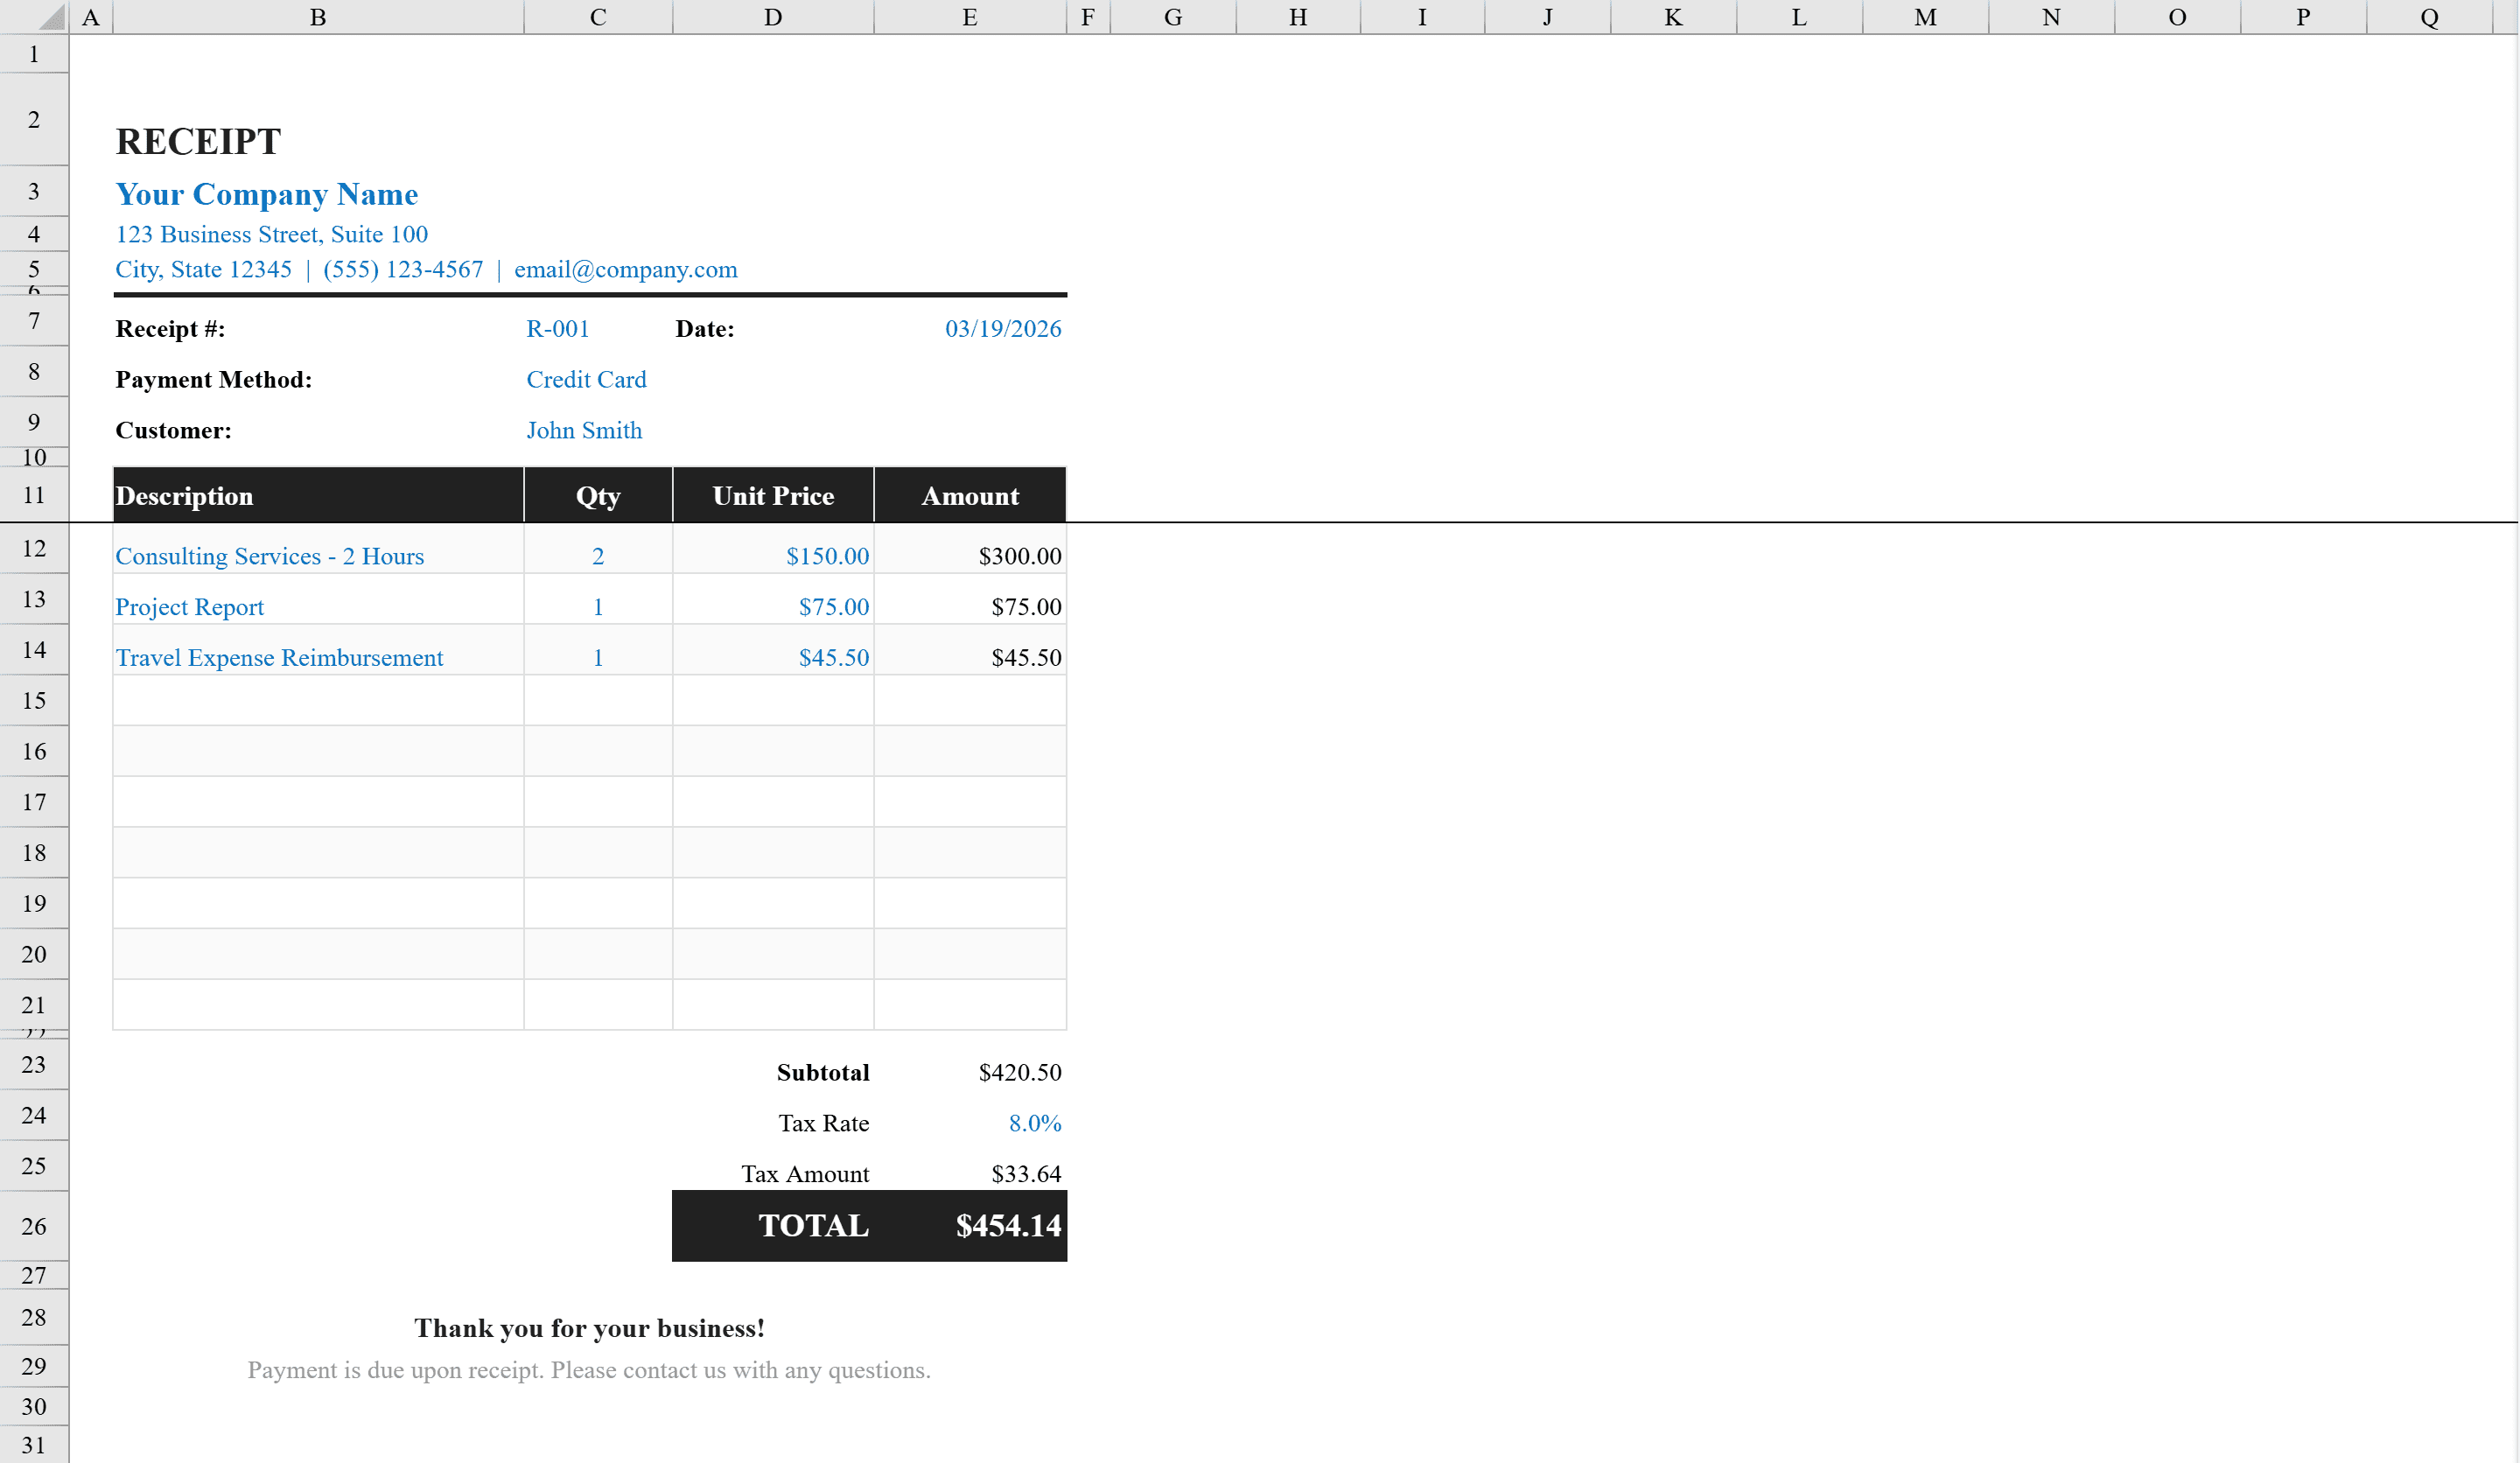Select the TOTAL $454.14 cell
Image resolution: width=2520 pixels, height=1463 pixels.
1008,1225
